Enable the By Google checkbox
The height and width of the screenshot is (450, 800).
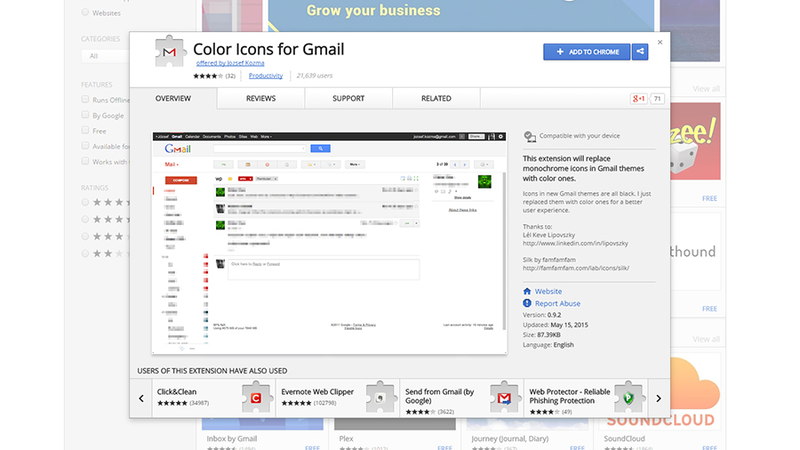tap(85, 115)
